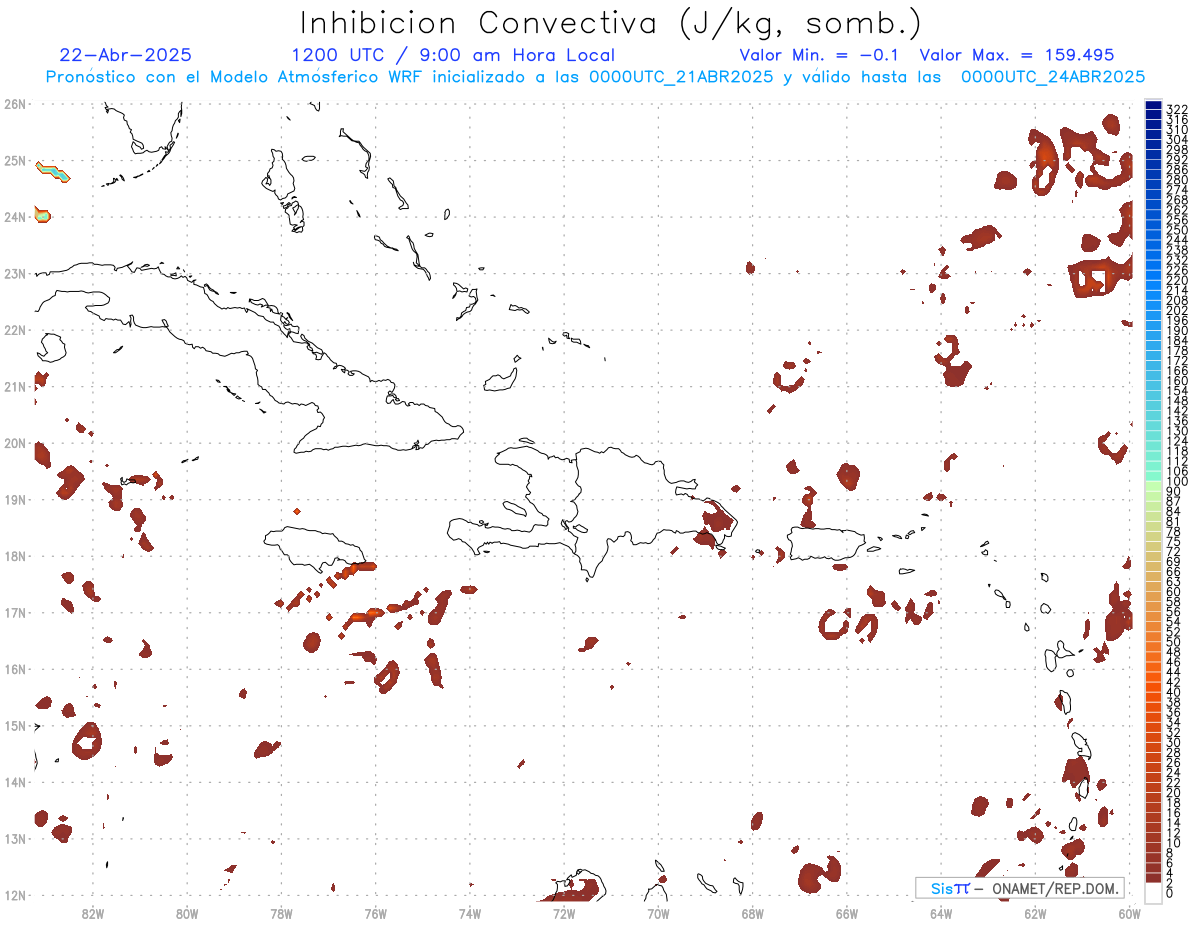Select the 19N latitude label
1200x927 pixels.
(x=15, y=499)
